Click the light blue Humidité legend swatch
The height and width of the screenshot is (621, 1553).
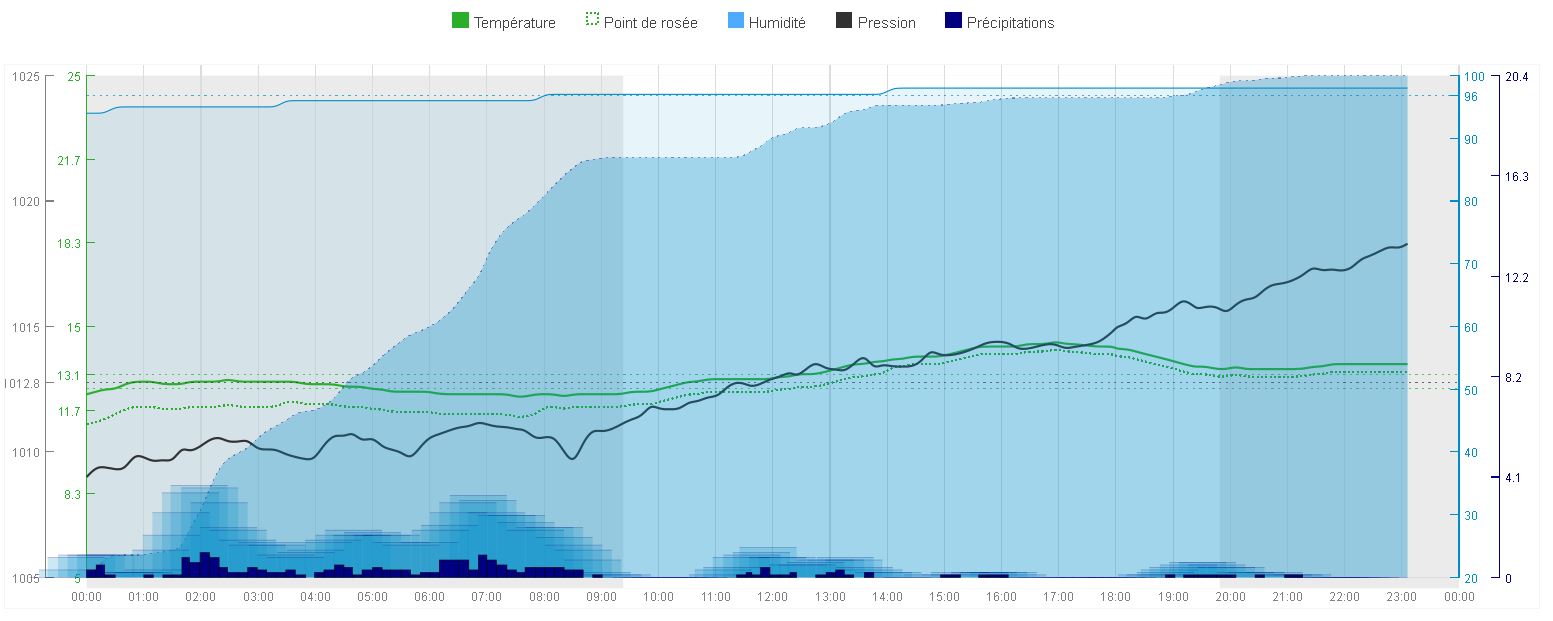point(736,22)
